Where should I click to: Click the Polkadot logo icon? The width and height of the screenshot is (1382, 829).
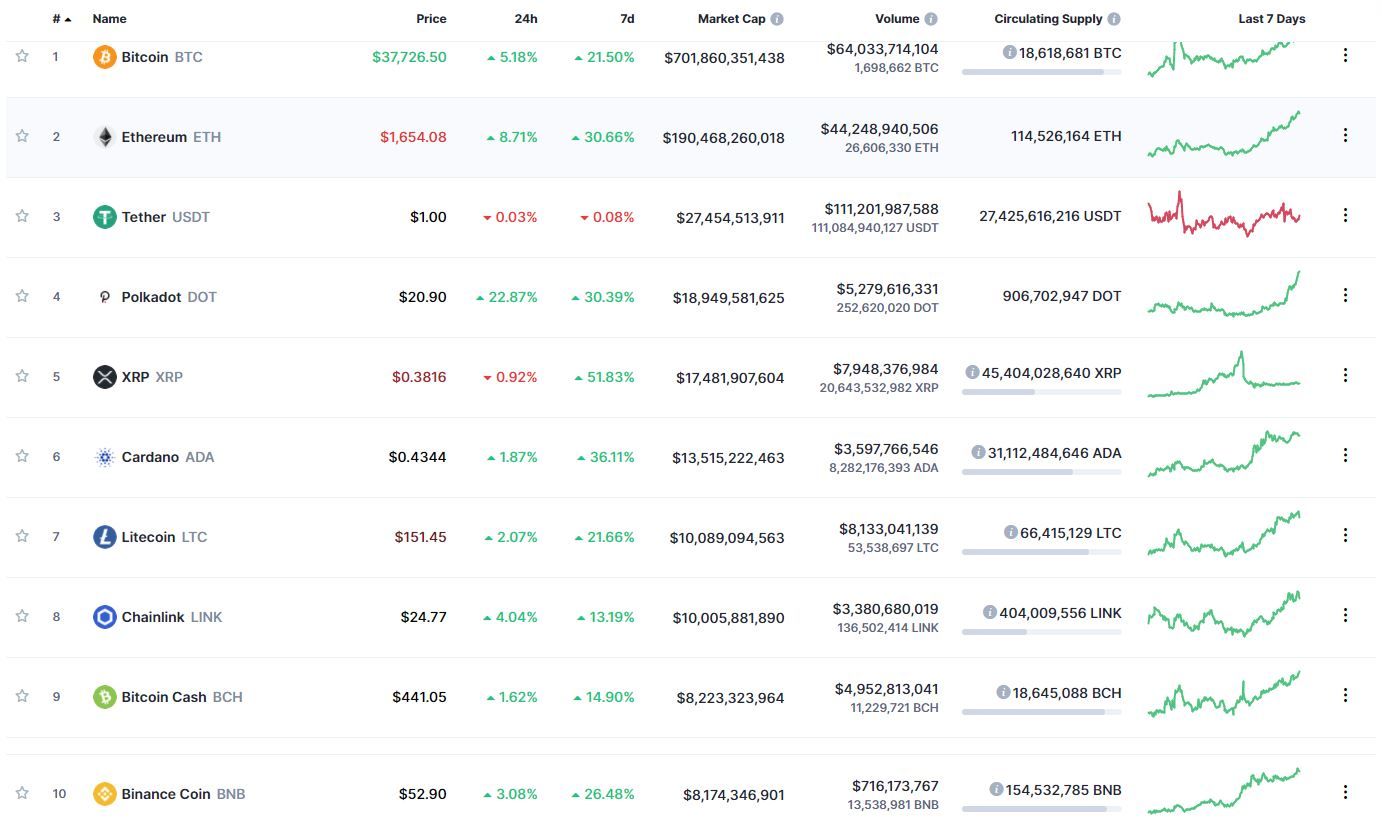[x=104, y=297]
